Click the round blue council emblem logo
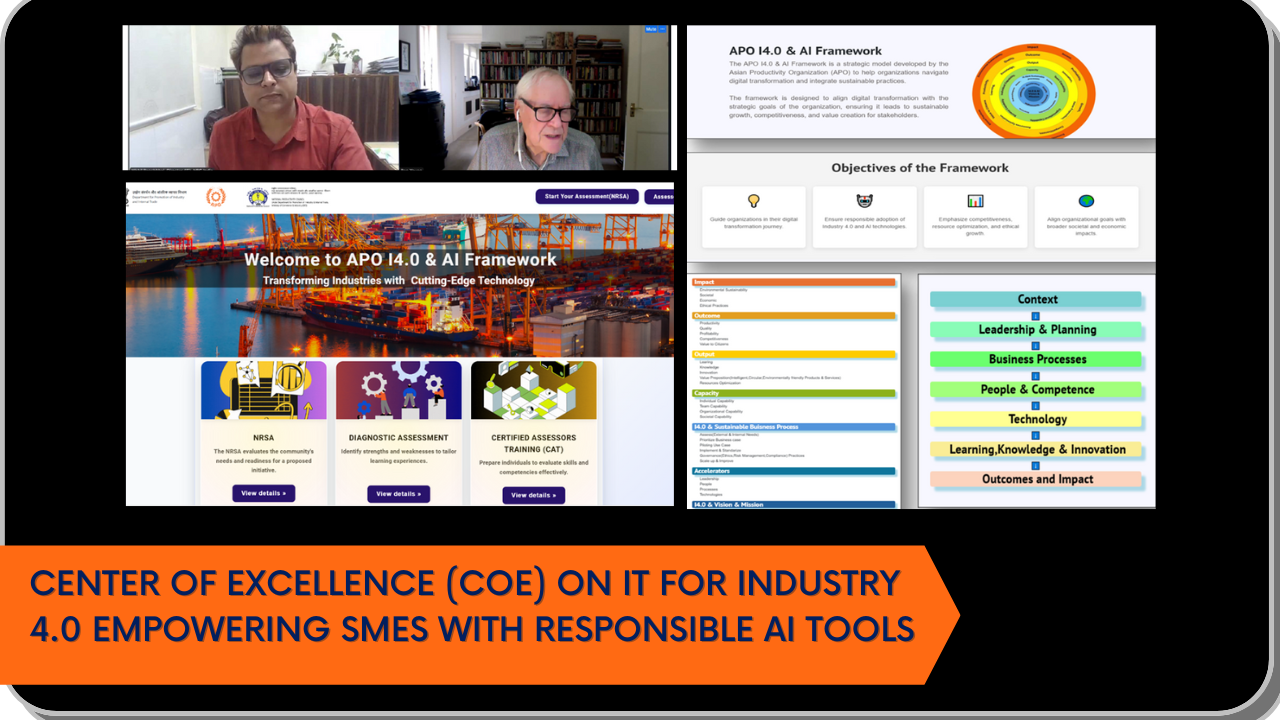 pyautogui.click(x=258, y=196)
